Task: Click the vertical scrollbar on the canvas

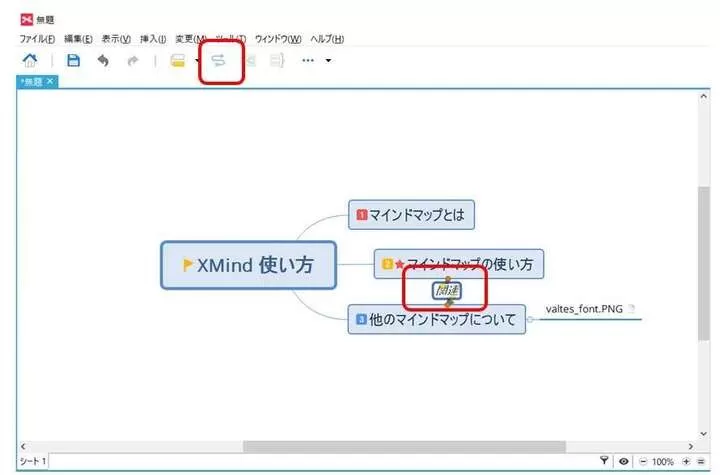Action: (x=704, y=260)
